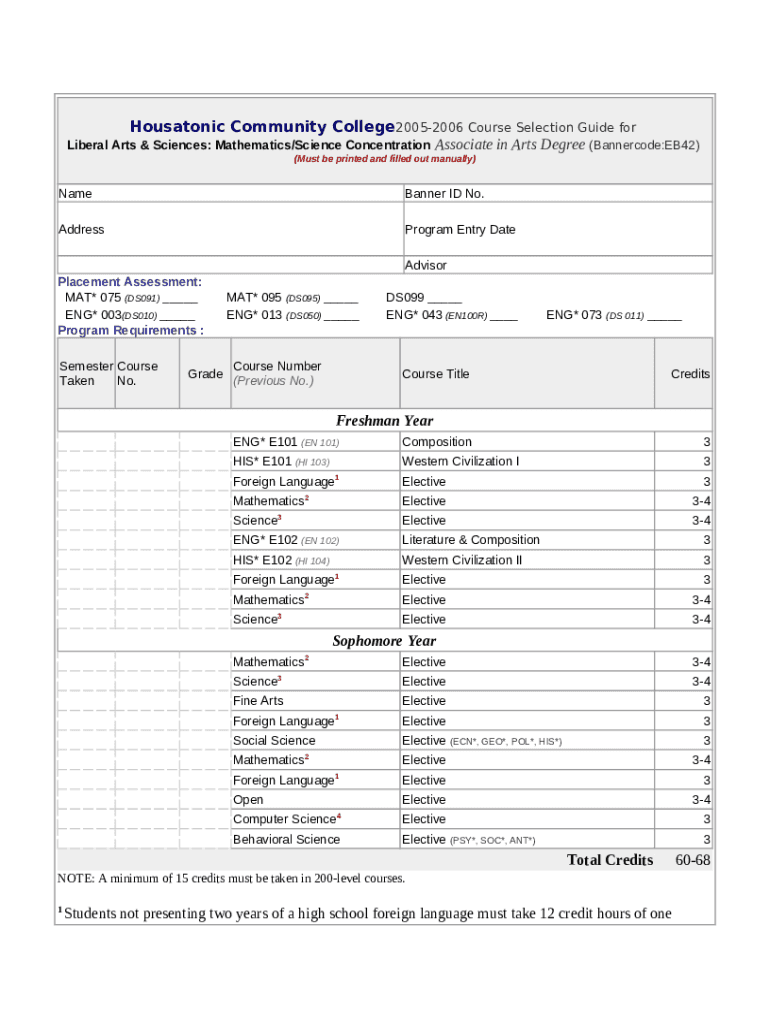Click the Total Credits value 60-68
The image size is (770, 1024).
pos(692,861)
